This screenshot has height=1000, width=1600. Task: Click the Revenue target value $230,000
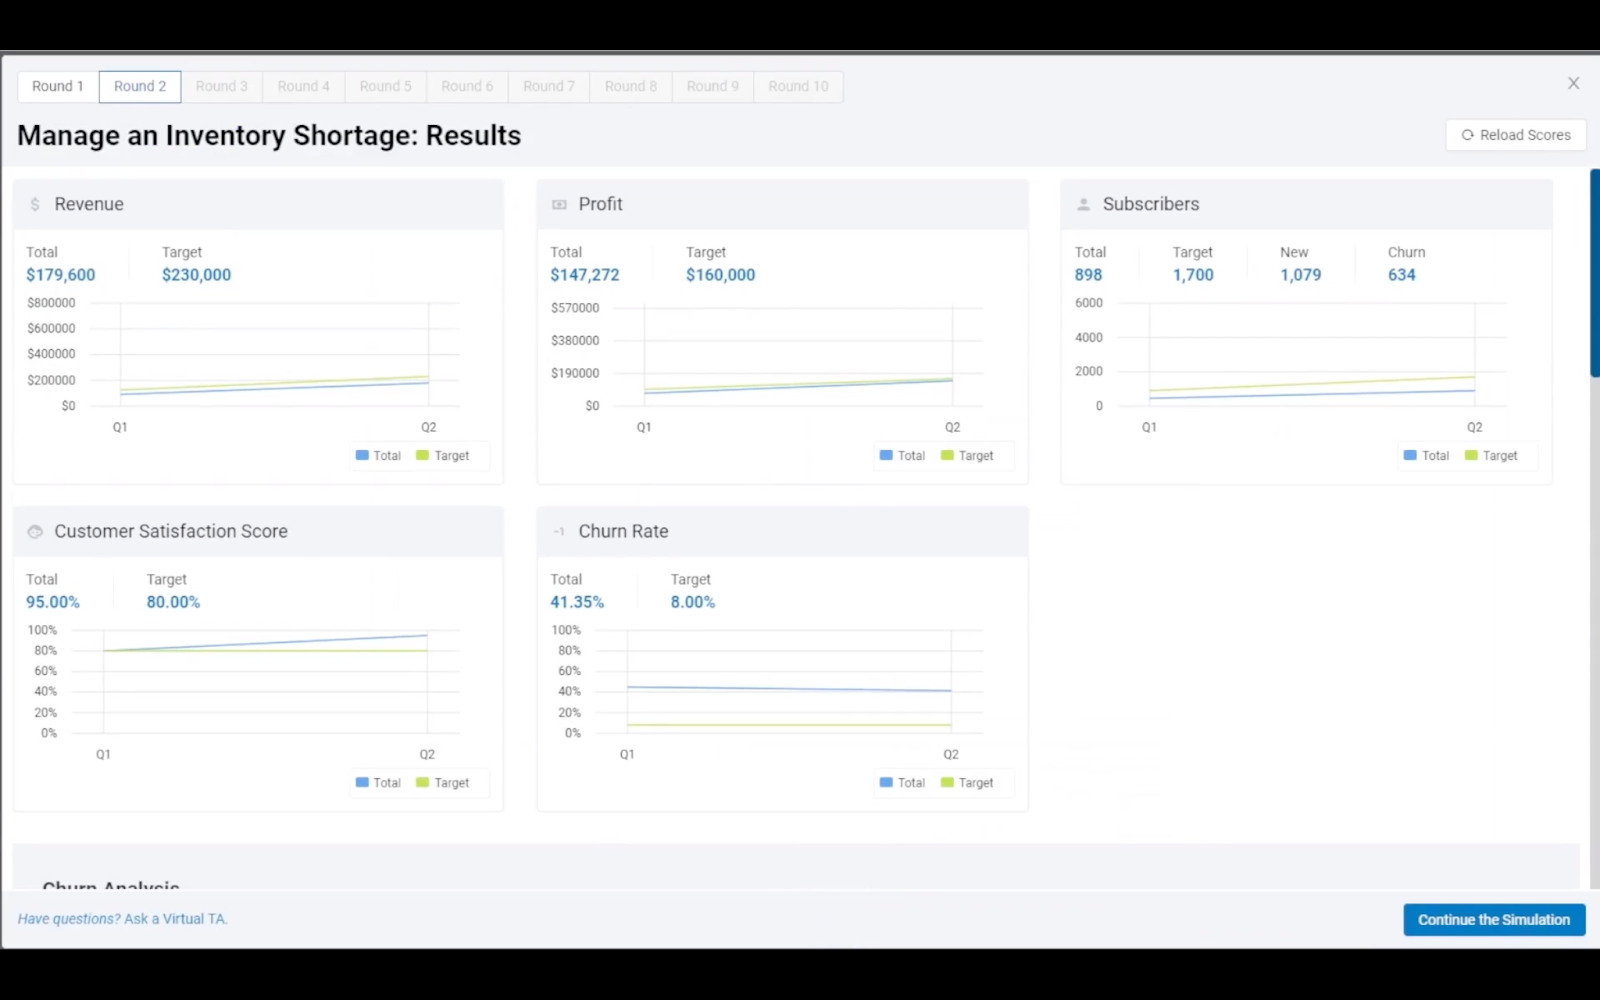(196, 275)
